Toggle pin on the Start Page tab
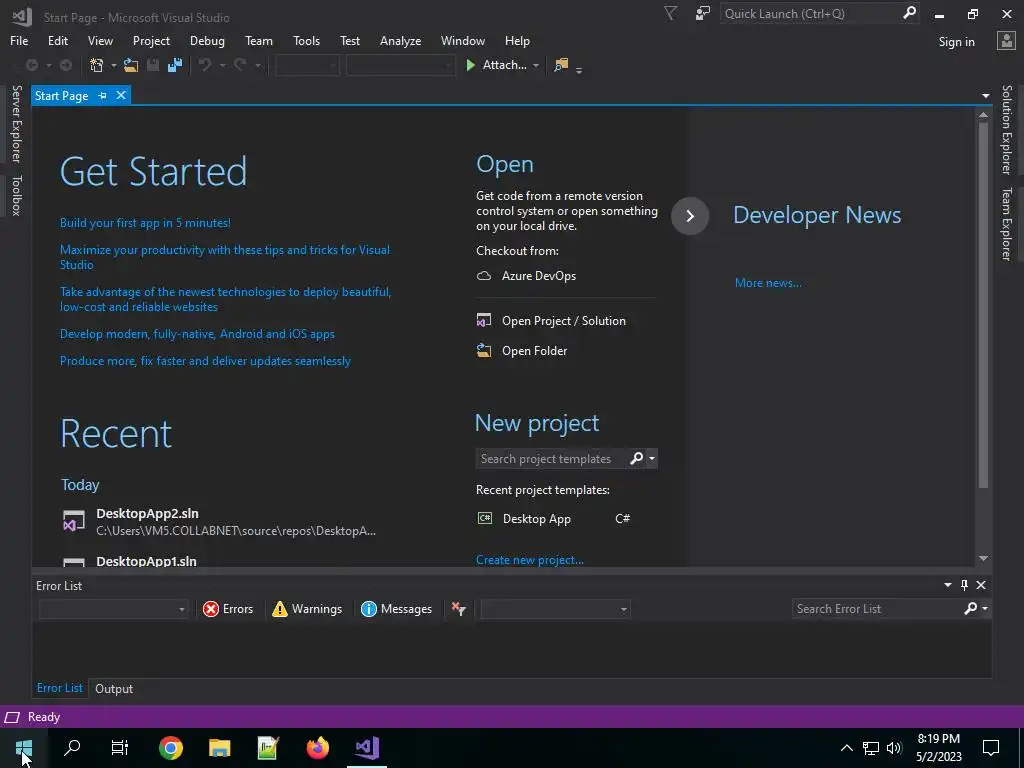This screenshot has width=1024, height=768. [103, 95]
